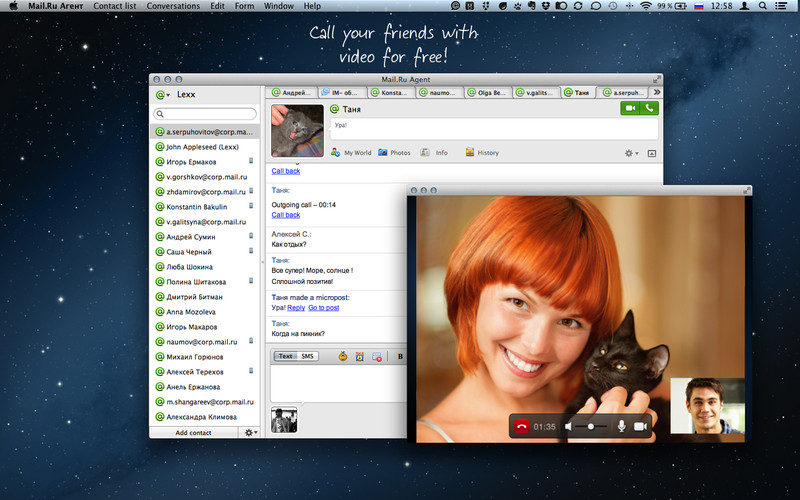Switch to the Olga Be... conversation tab
Viewport: 800px width, 500px height.
click(488, 92)
